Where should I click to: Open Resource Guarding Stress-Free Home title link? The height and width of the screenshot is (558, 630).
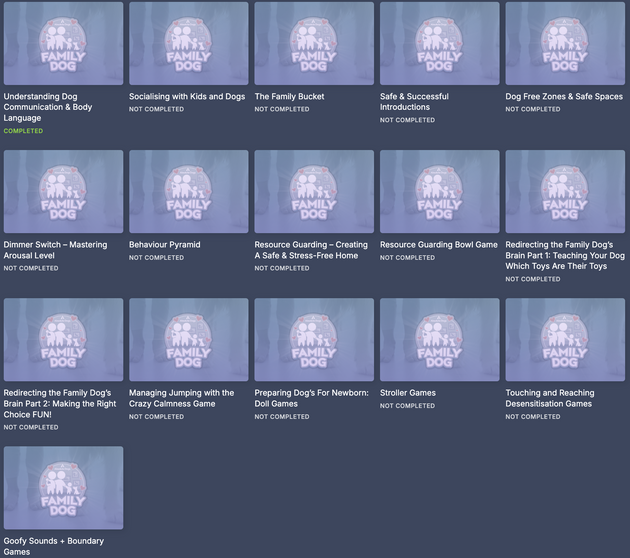pyautogui.click(x=311, y=250)
